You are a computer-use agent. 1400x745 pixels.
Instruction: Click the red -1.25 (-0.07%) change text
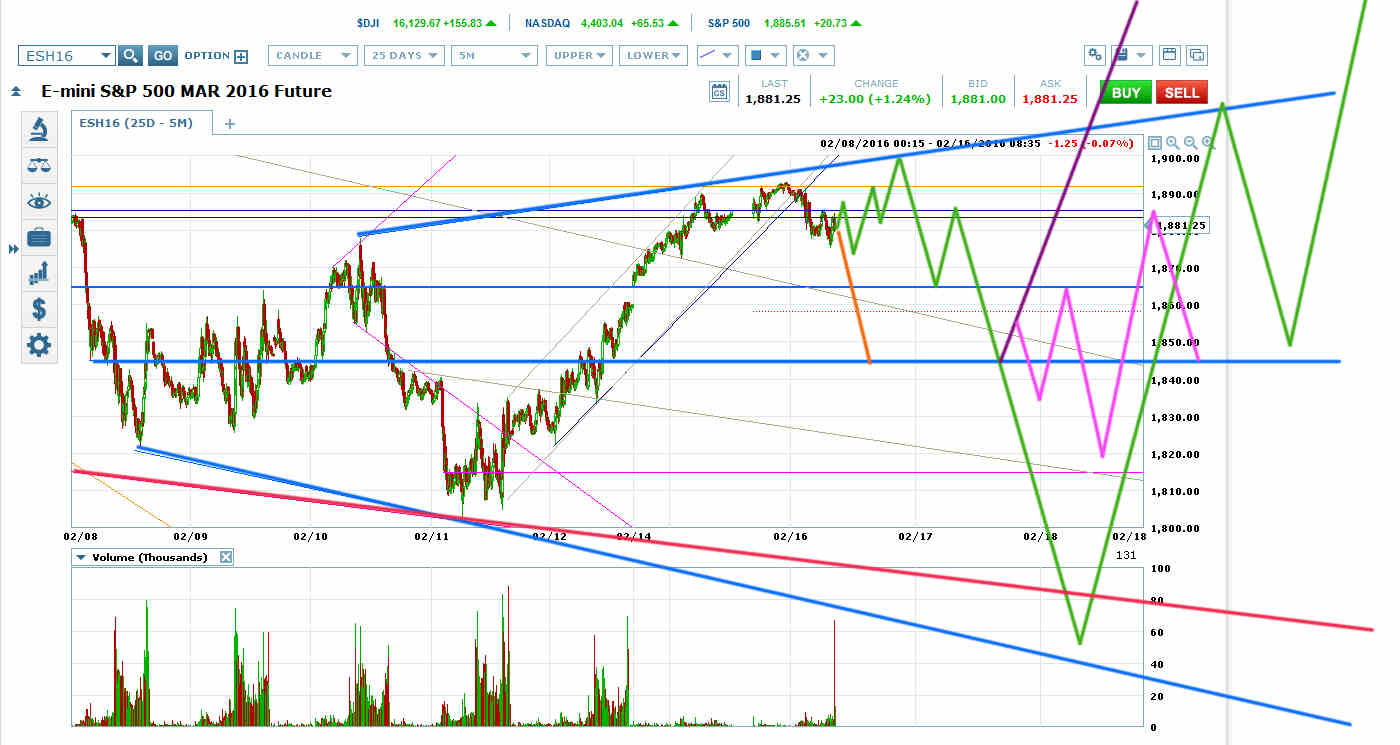tap(1090, 143)
